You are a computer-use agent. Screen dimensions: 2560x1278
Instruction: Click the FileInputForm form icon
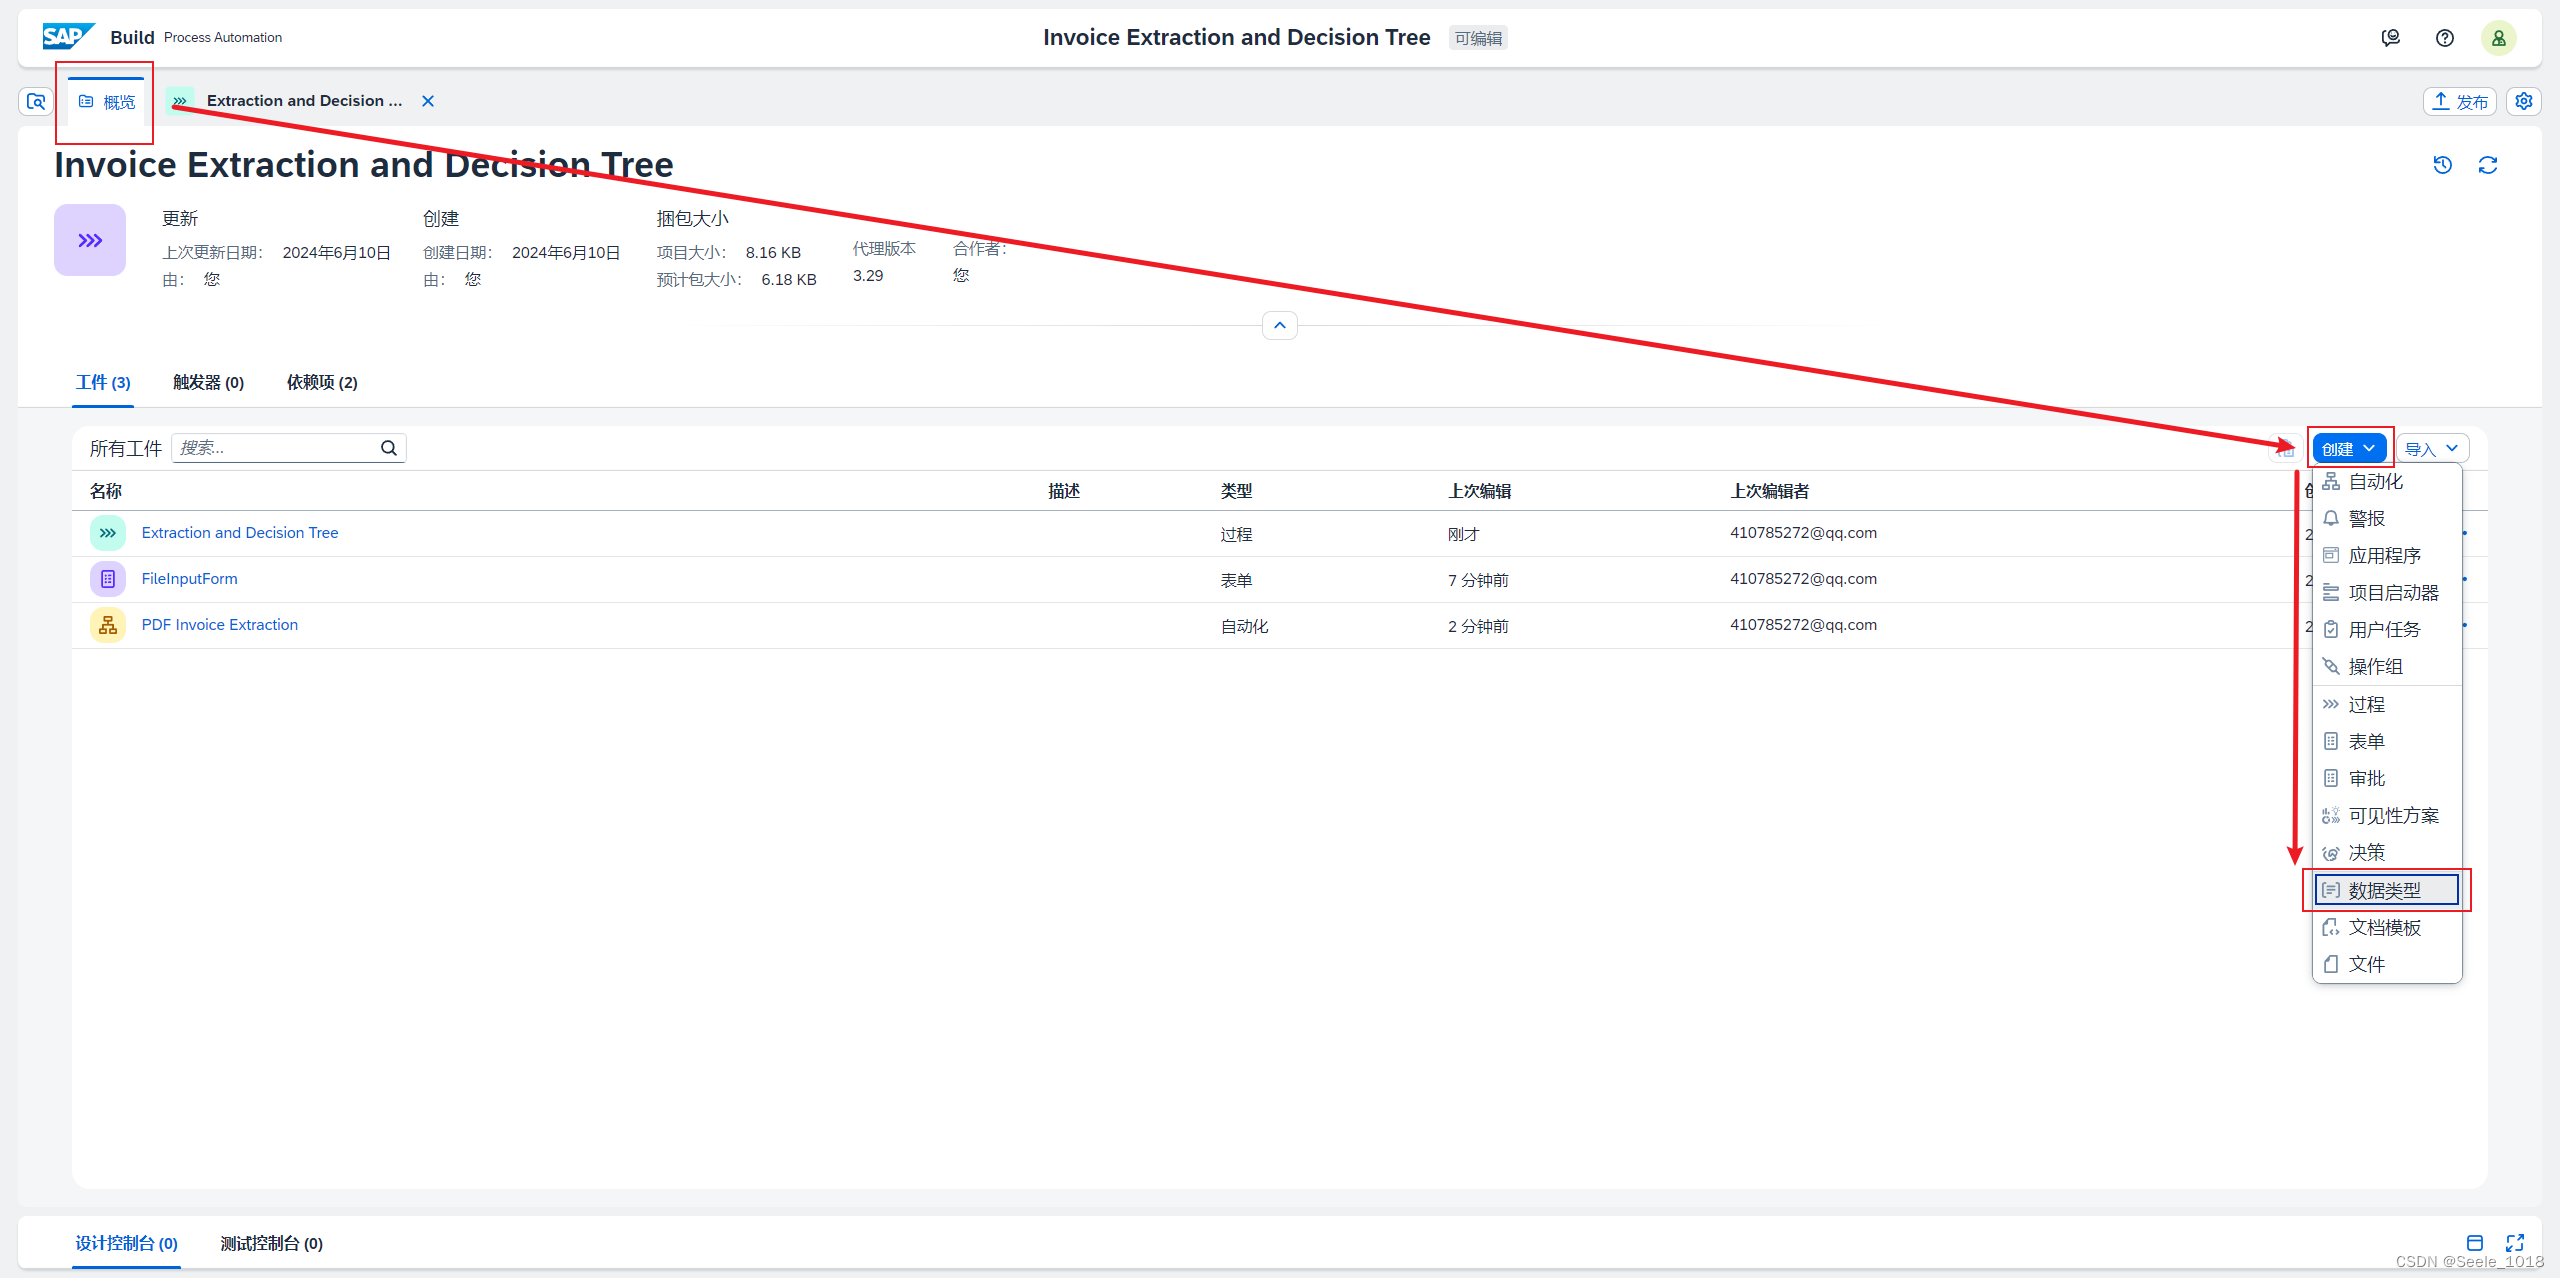pyautogui.click(x=108, y=579)
